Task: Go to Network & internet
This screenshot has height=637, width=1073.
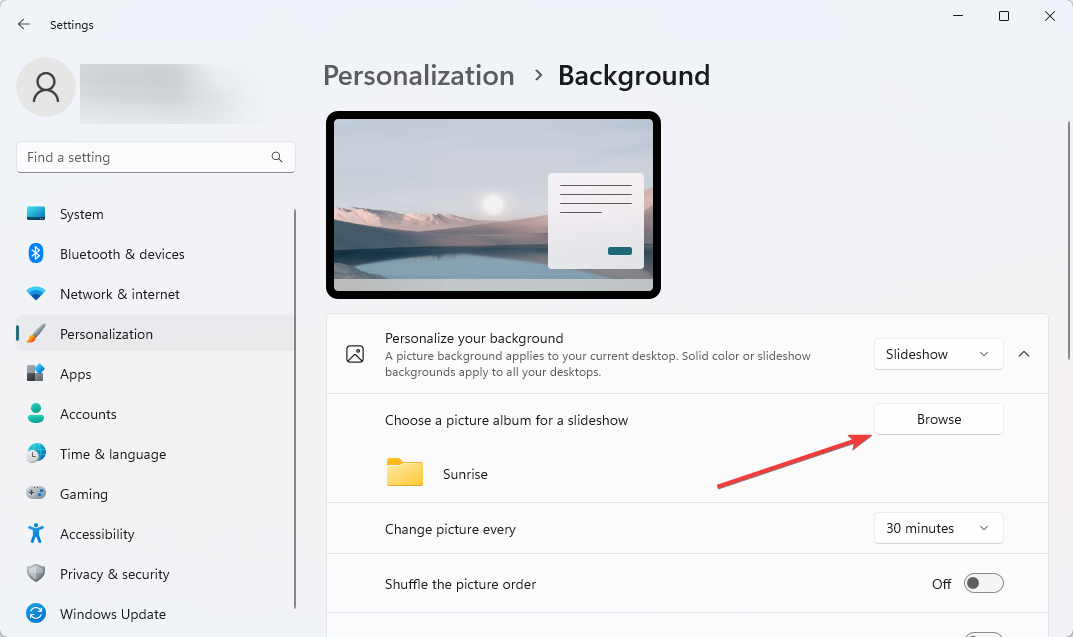Action: point(155,294)
